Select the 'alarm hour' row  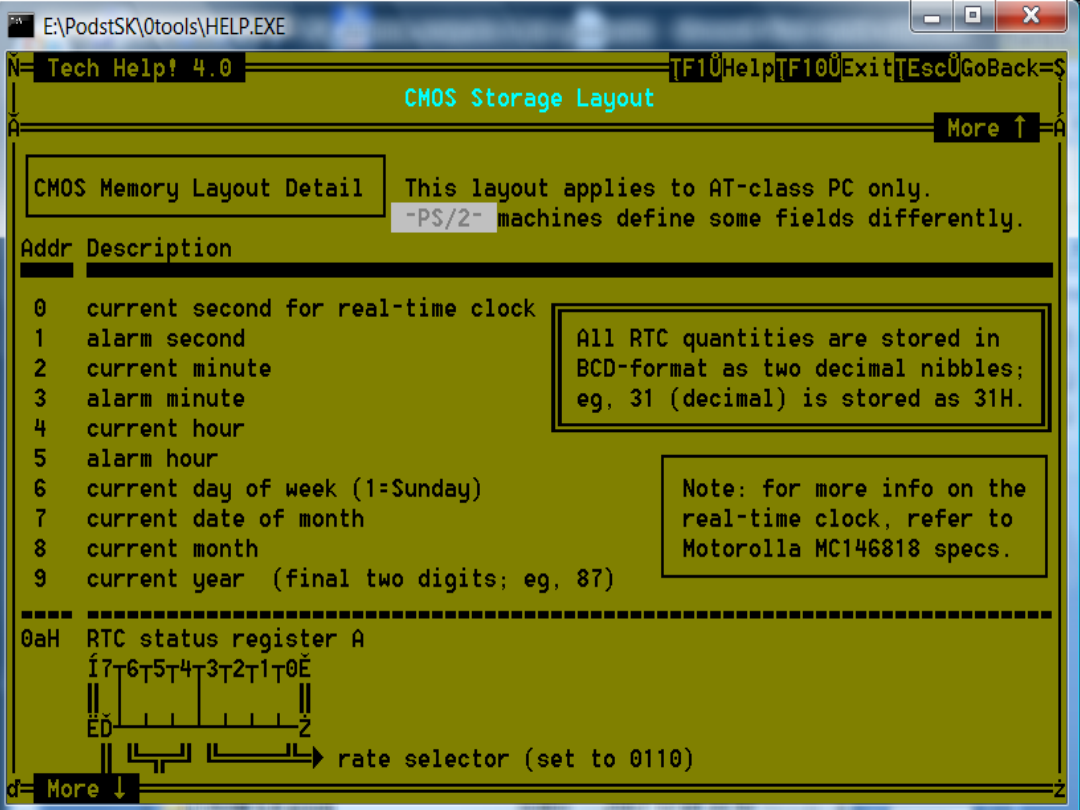coord(152,459)
